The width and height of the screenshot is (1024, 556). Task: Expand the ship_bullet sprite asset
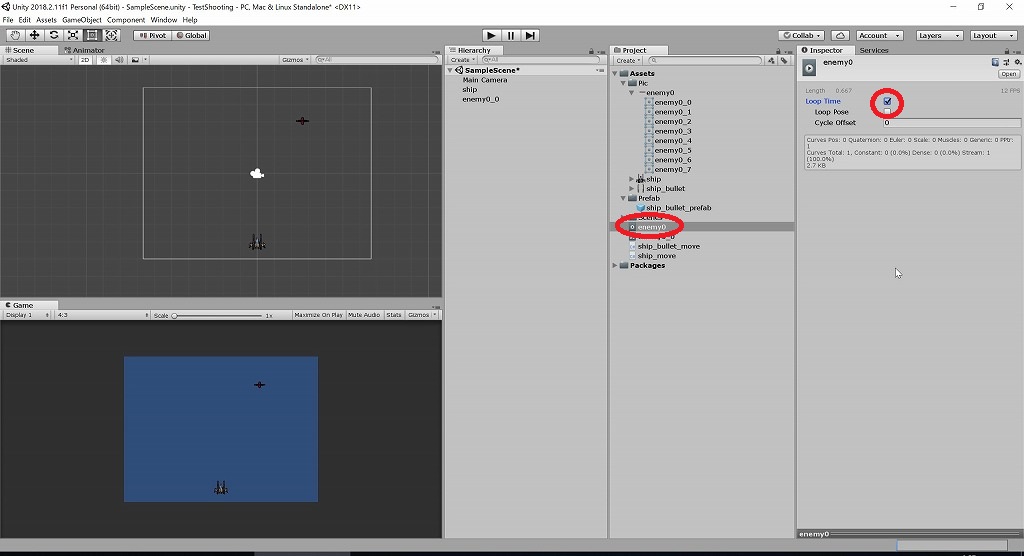pos(632,189)
